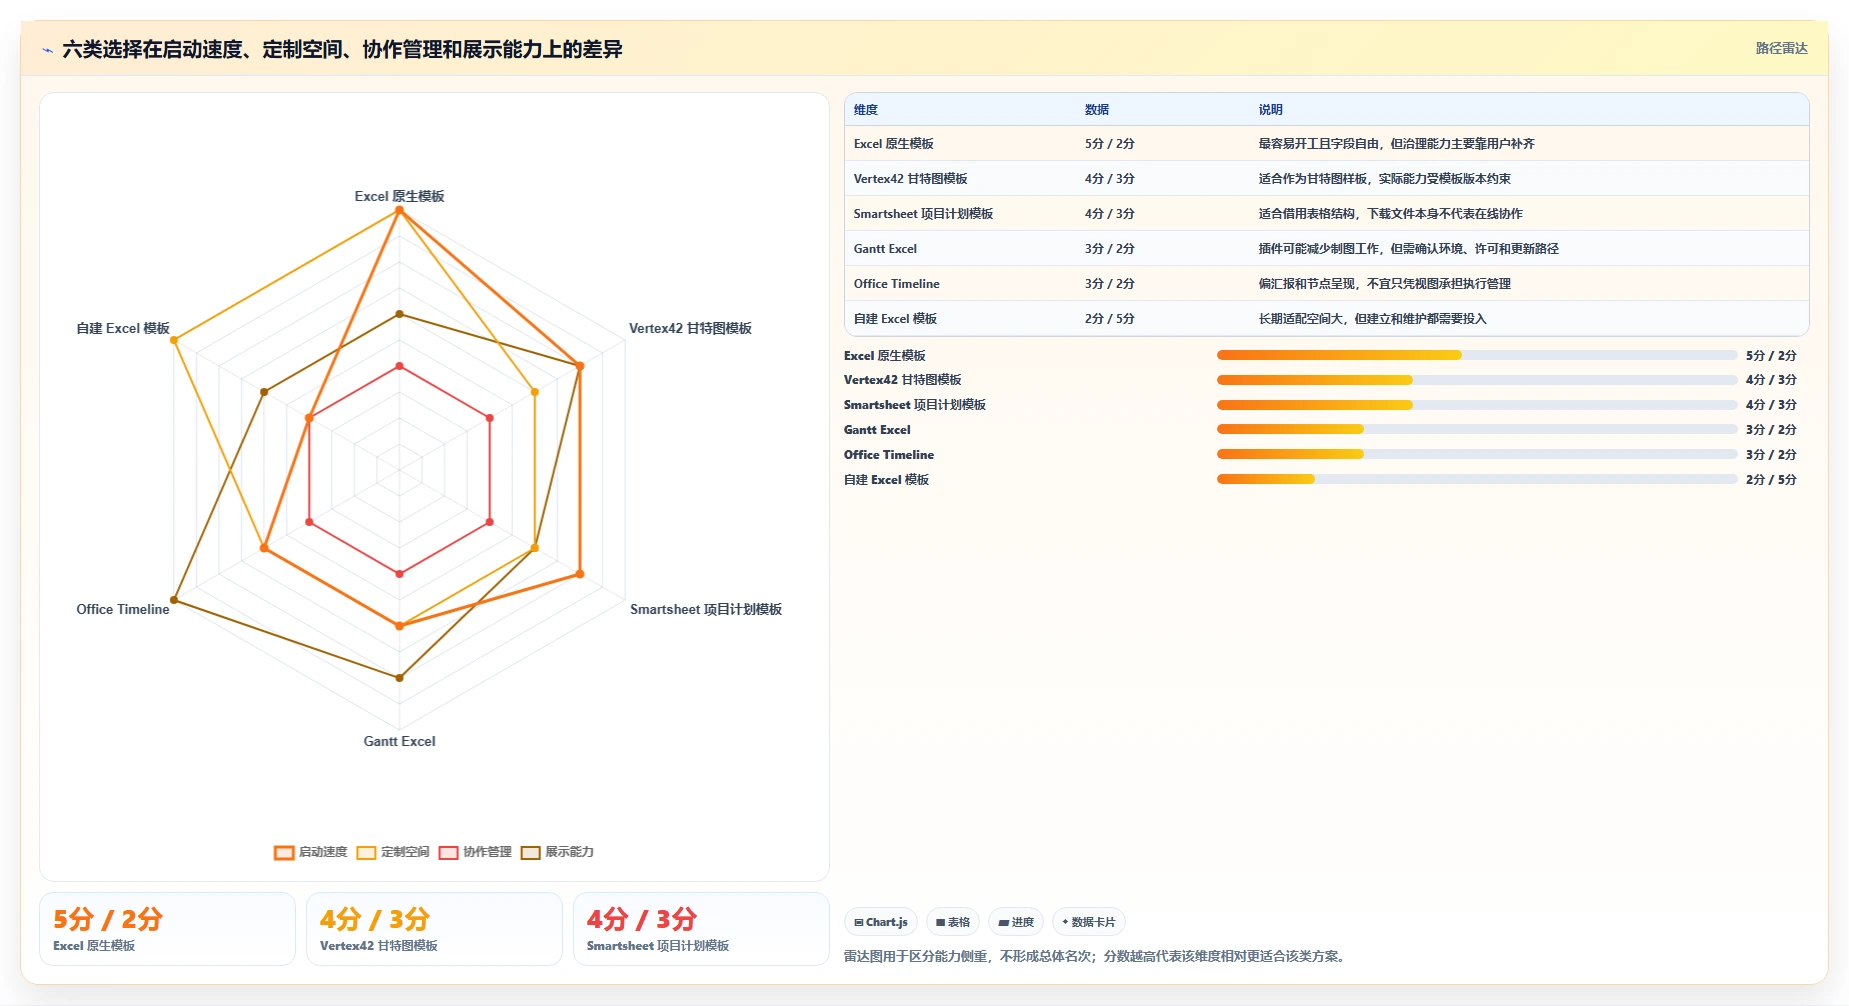Click the Excel 原生模板 radar axis label

(x=399, y=196)
